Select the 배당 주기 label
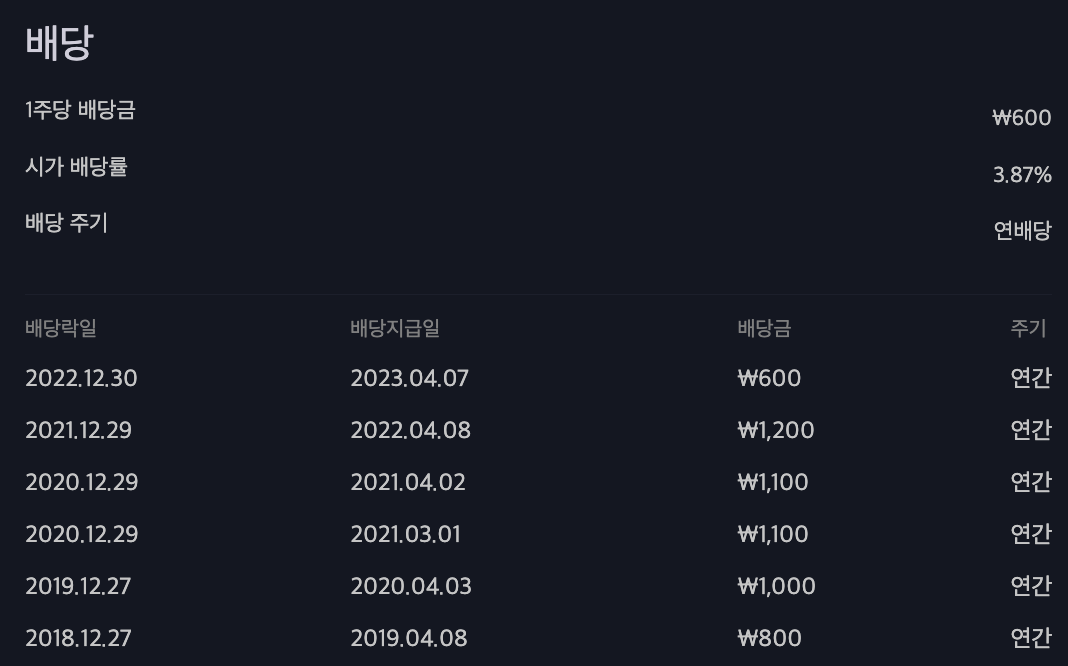This screenshot has width=1068, height=666. (x=67, y=223)
